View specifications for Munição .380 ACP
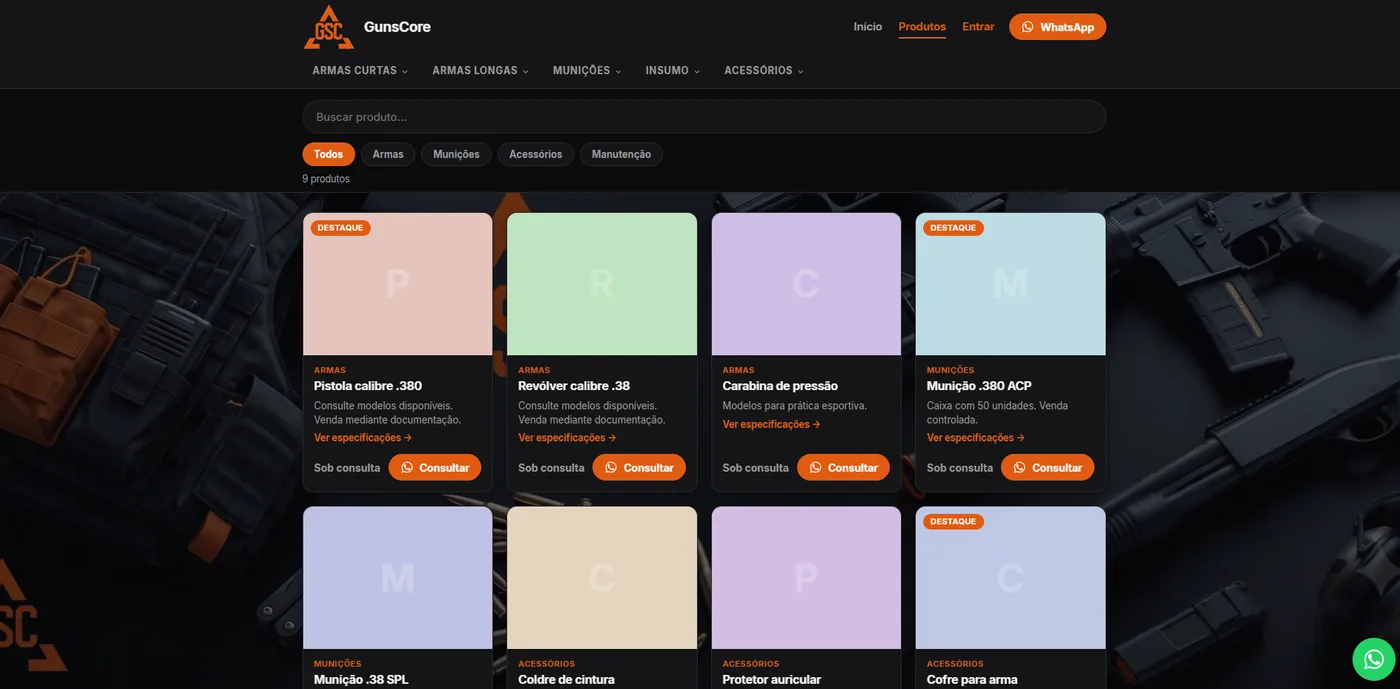 pos(976,438)
